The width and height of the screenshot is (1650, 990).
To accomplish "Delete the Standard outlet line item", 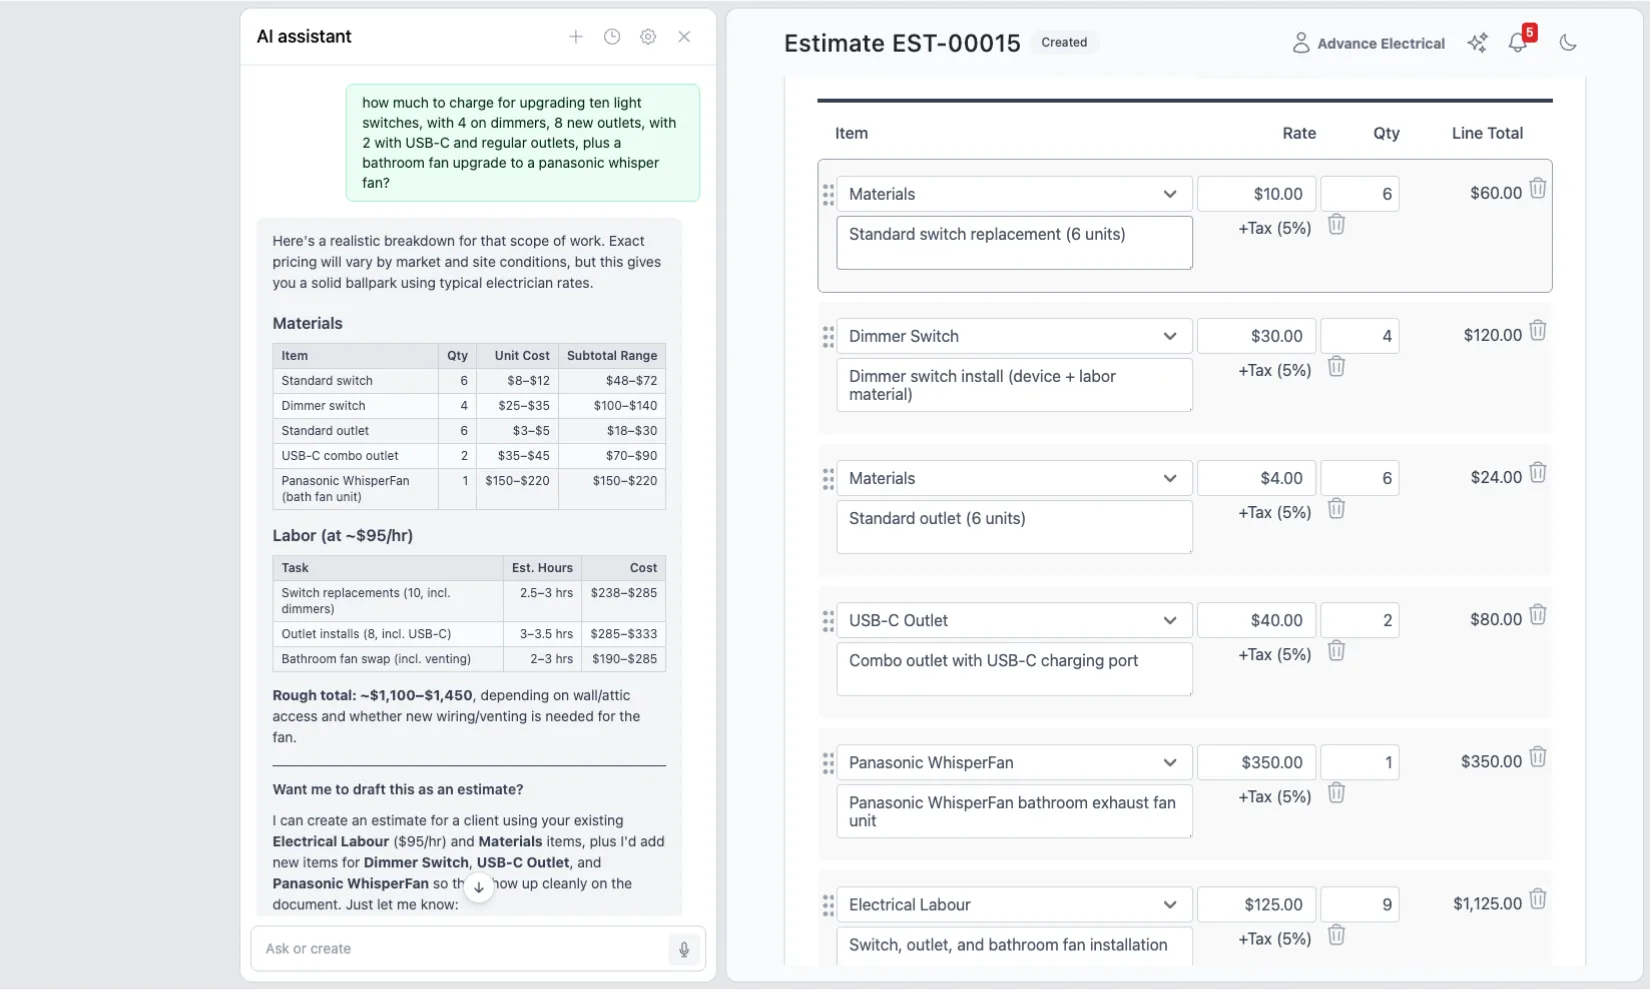I will (x=1538, y=472).
